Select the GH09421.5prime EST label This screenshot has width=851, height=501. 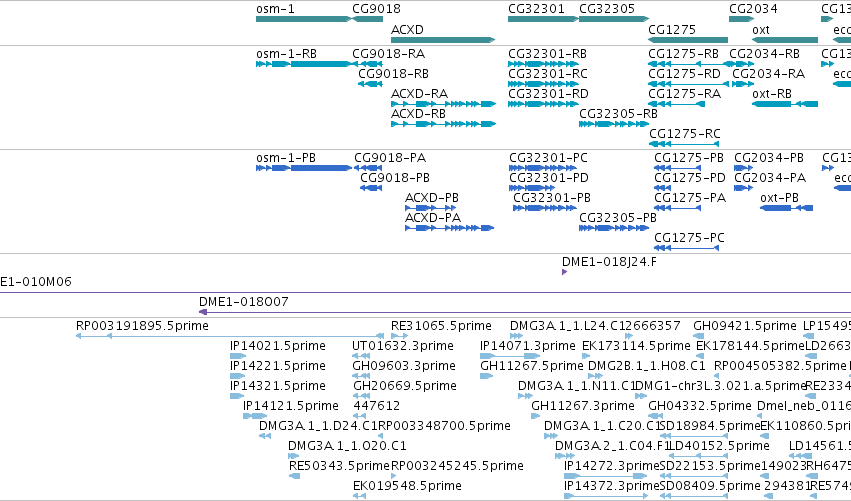coord(745,326)
